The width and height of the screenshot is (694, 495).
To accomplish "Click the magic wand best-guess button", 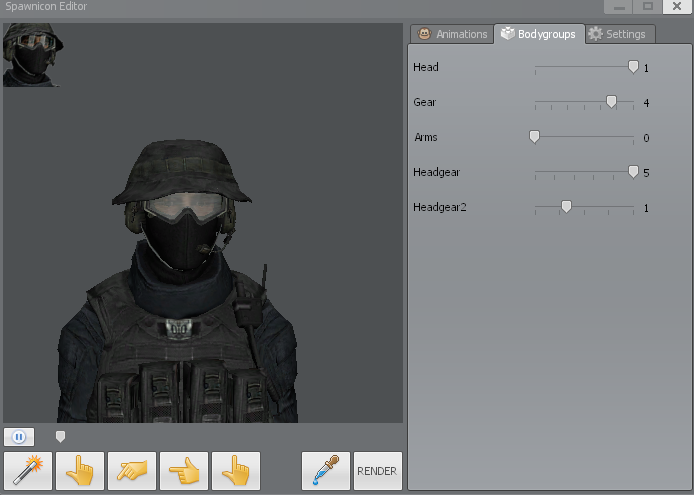I will click(28, 471).
